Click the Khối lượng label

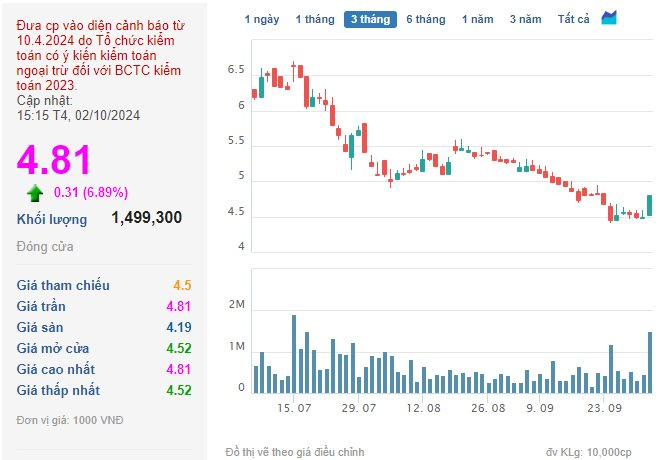tap(52, 219)
